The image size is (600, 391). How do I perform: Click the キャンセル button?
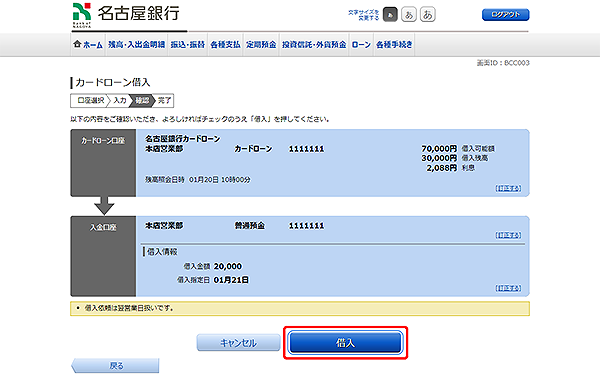point(238,343)
